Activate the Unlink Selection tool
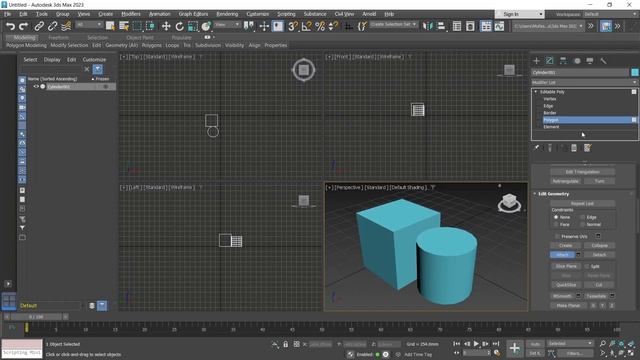The height and width of the screenshot is (360, 640). tap(52, 27)
